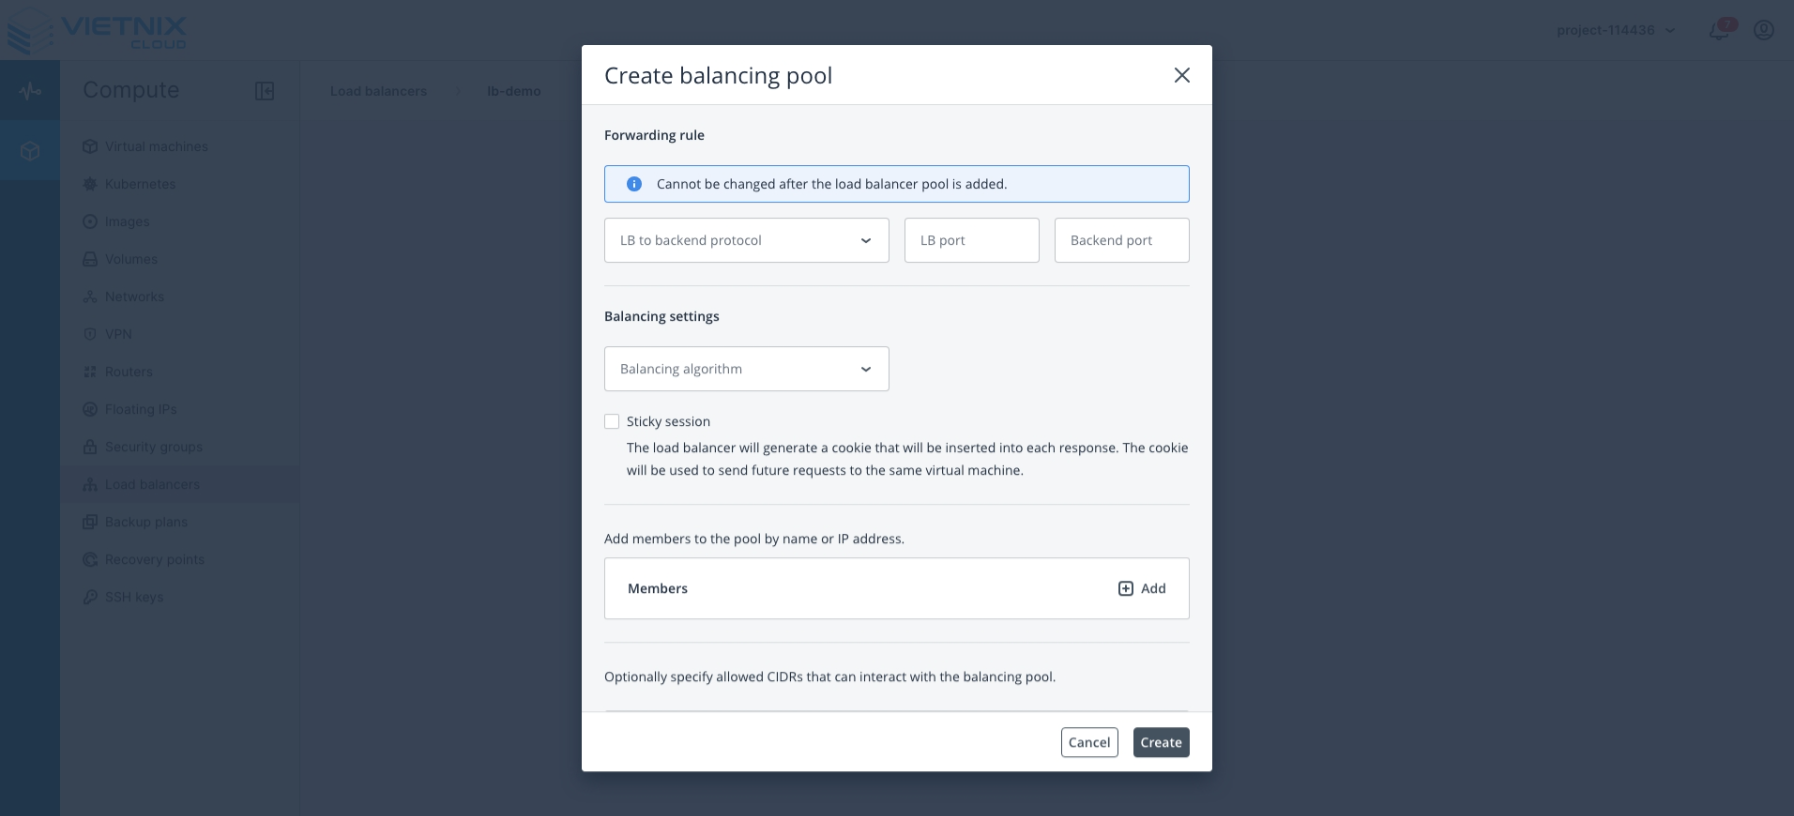1794x816 pixels.
Task: Go to Load balancers breadcrumb
Action: click(x=378, y=91)
